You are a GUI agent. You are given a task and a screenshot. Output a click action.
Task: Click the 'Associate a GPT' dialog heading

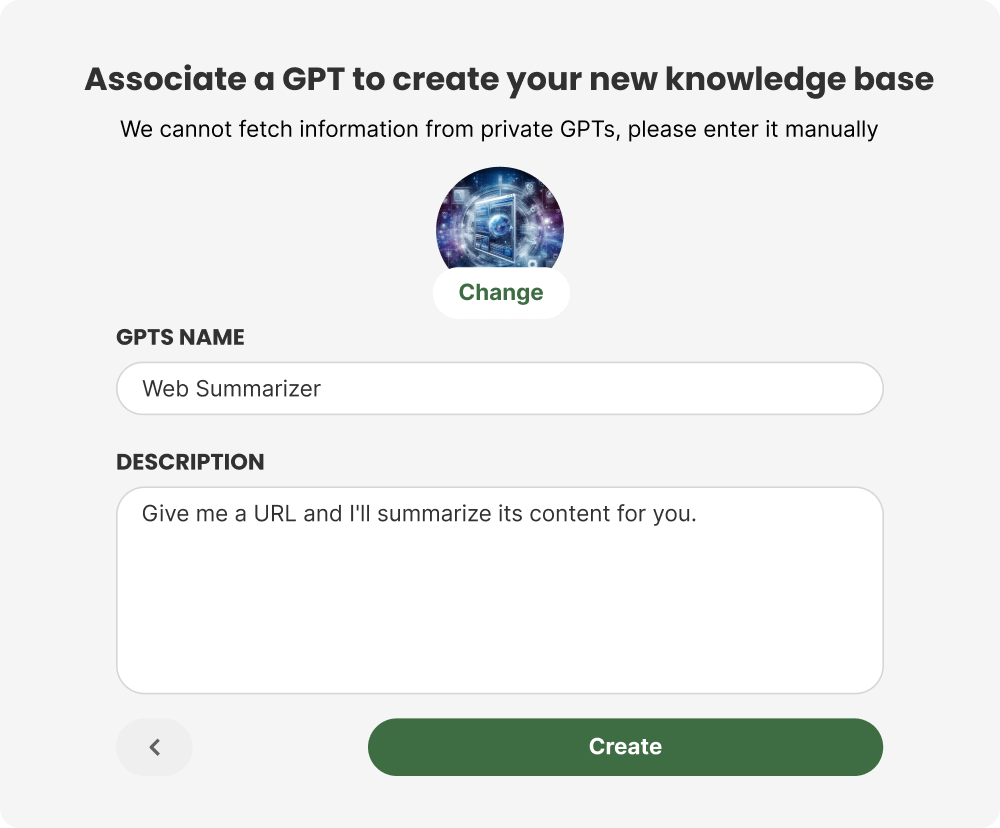pyautogui.click(x=509, y=79)
